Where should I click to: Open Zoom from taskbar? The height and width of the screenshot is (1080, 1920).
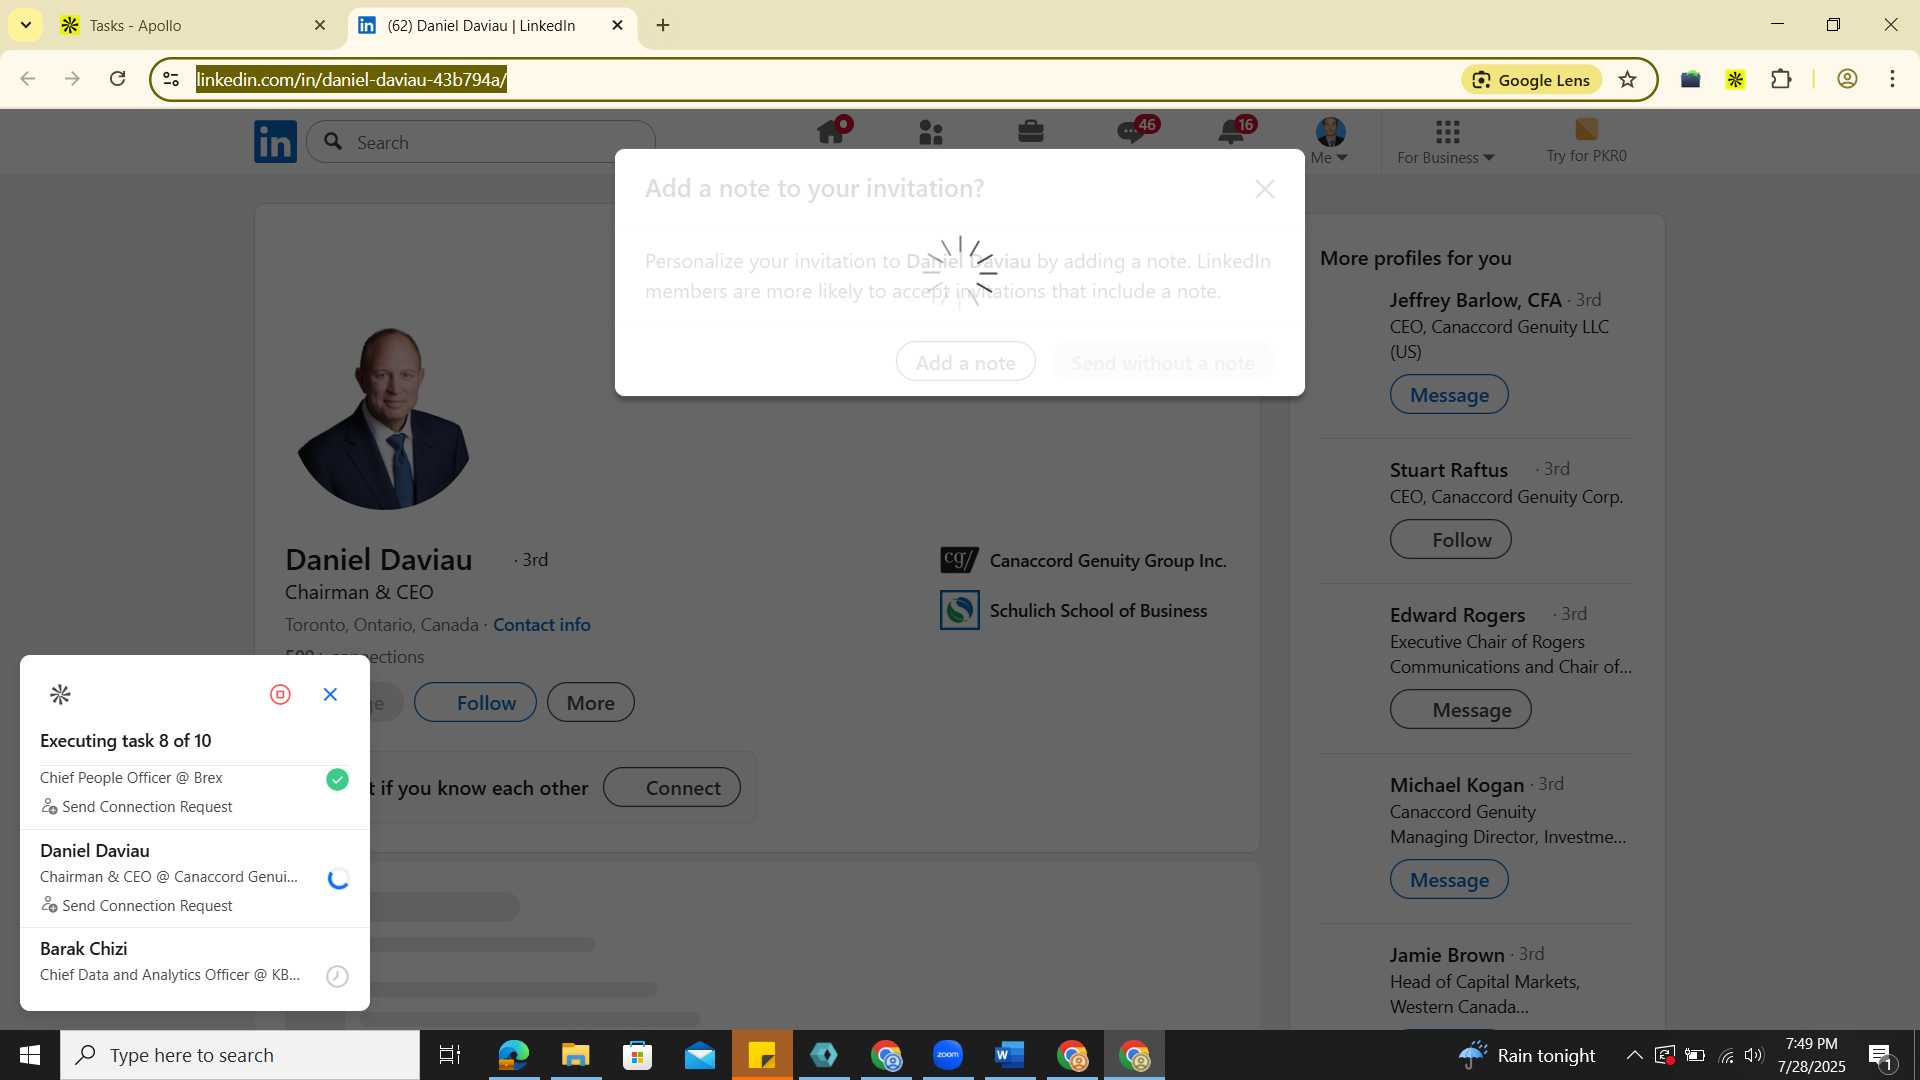(948, 1055)
